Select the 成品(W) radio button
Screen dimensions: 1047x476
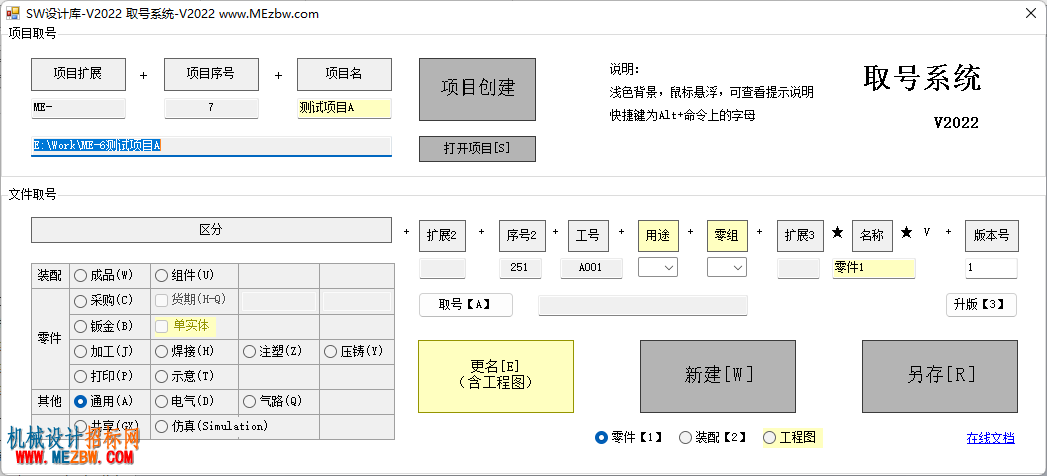pos(103,275)
